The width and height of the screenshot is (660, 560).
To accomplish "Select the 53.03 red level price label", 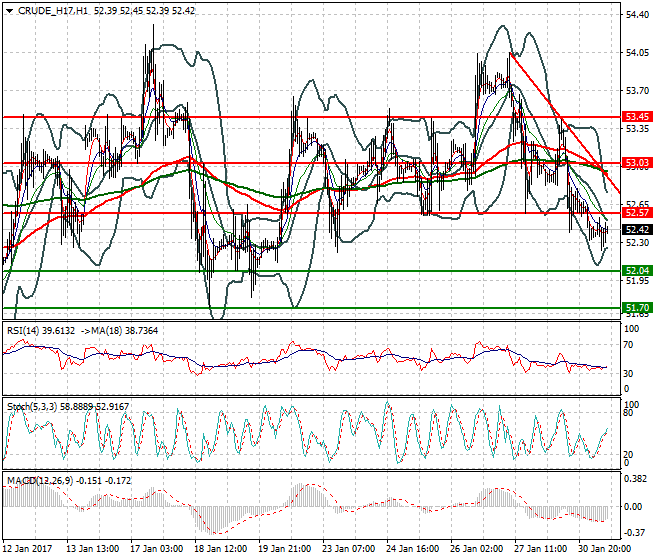I will click(x=638, y=163).
